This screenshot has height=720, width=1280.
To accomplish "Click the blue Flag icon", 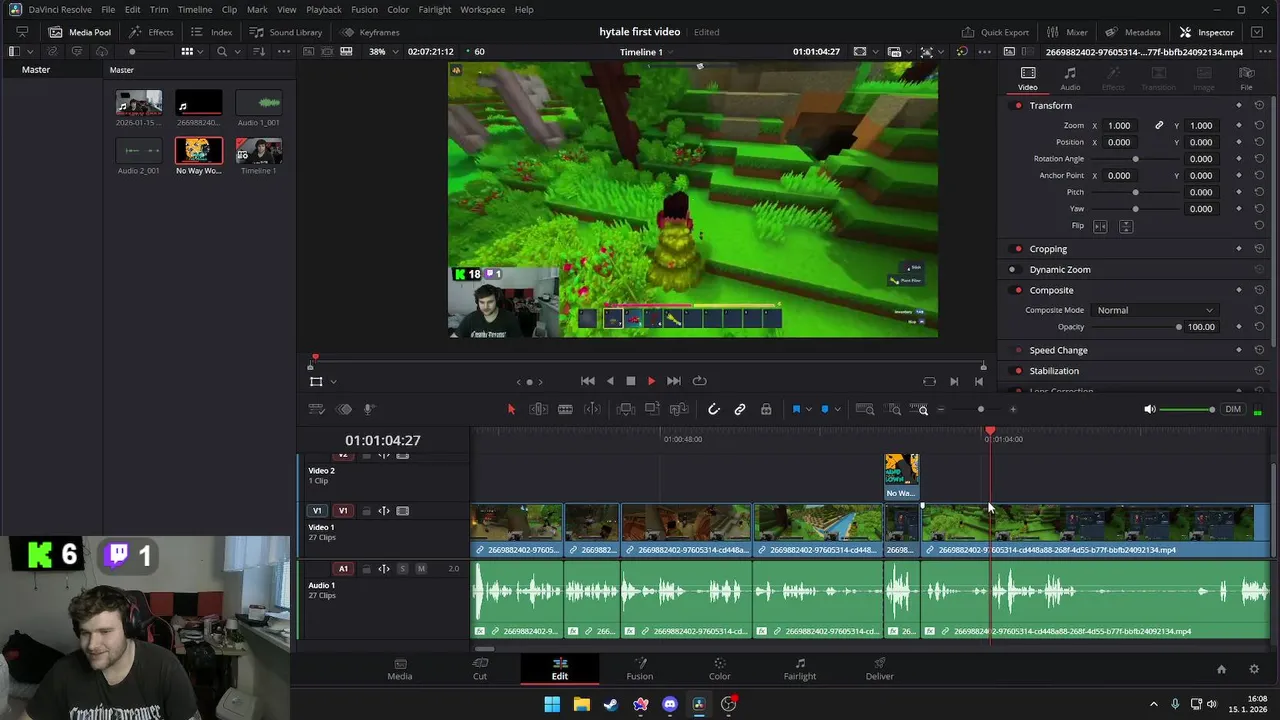I will [x=796, y=409].
